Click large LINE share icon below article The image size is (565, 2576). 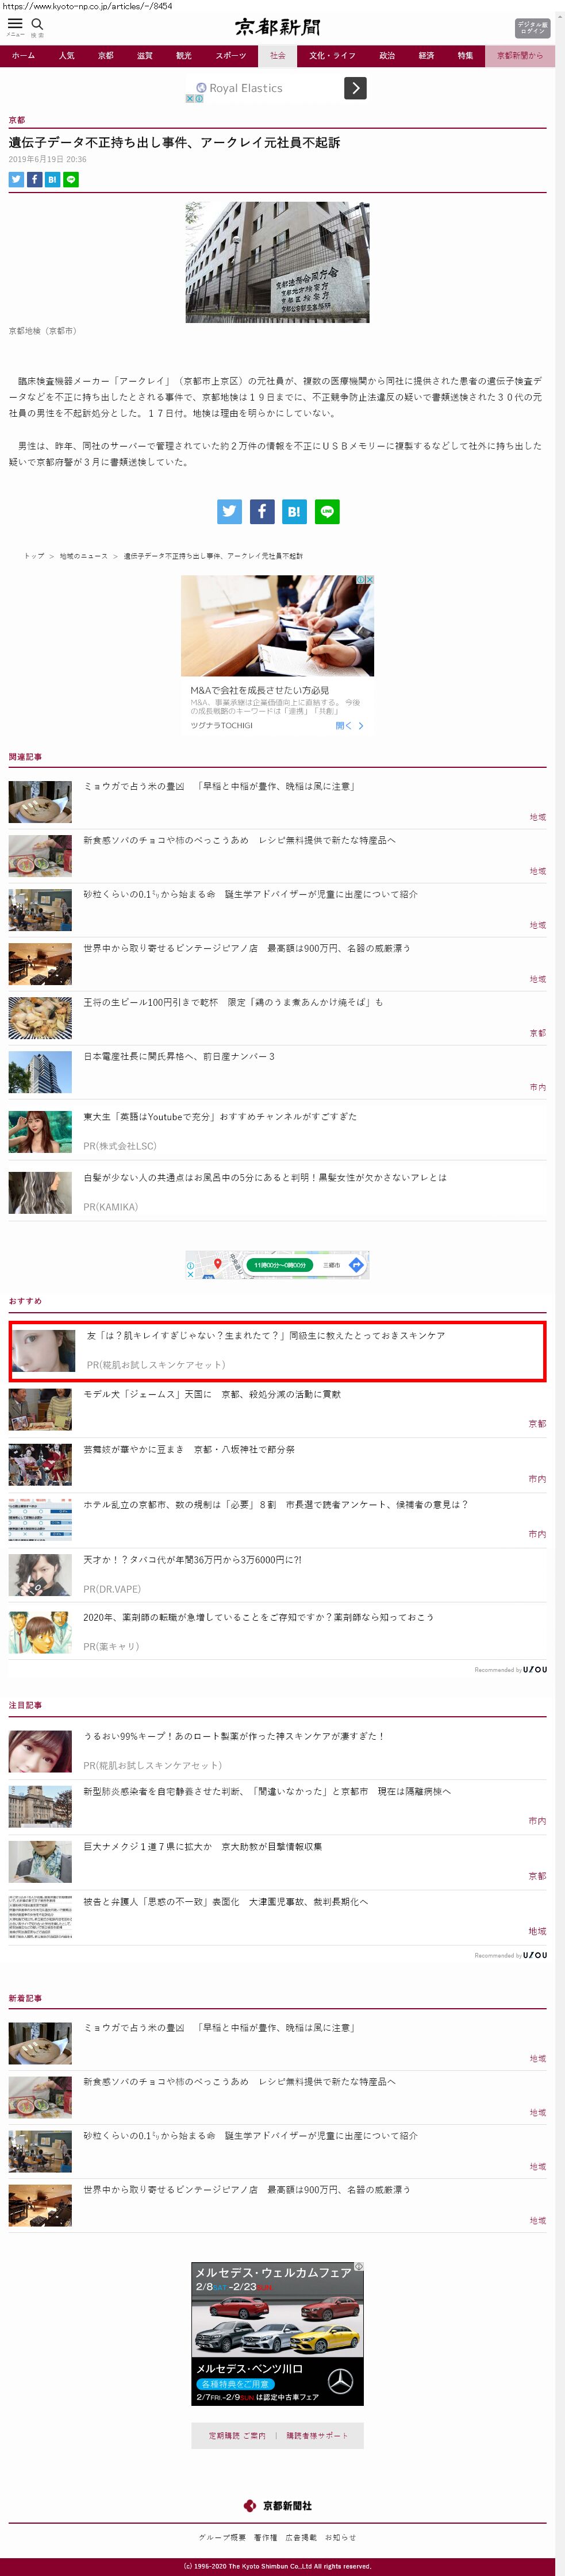(327, 511)
